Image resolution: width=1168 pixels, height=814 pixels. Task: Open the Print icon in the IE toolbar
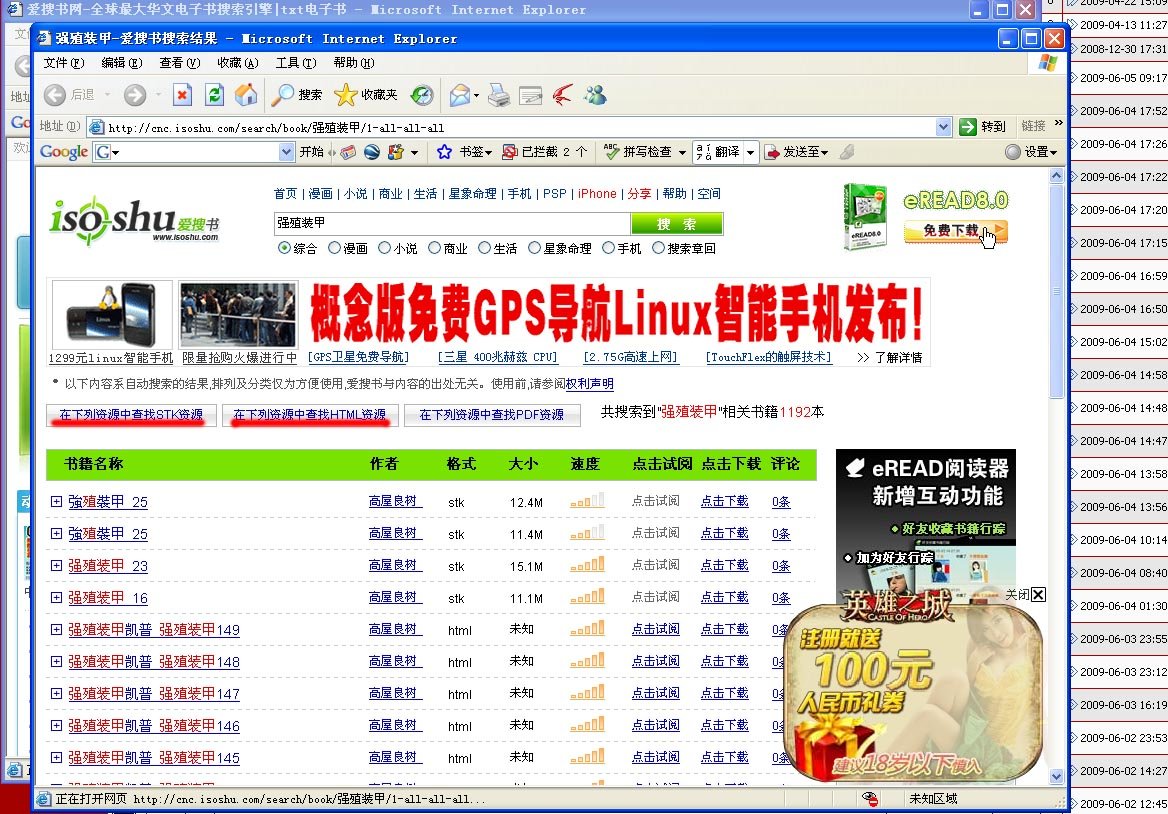pos(497,95)
